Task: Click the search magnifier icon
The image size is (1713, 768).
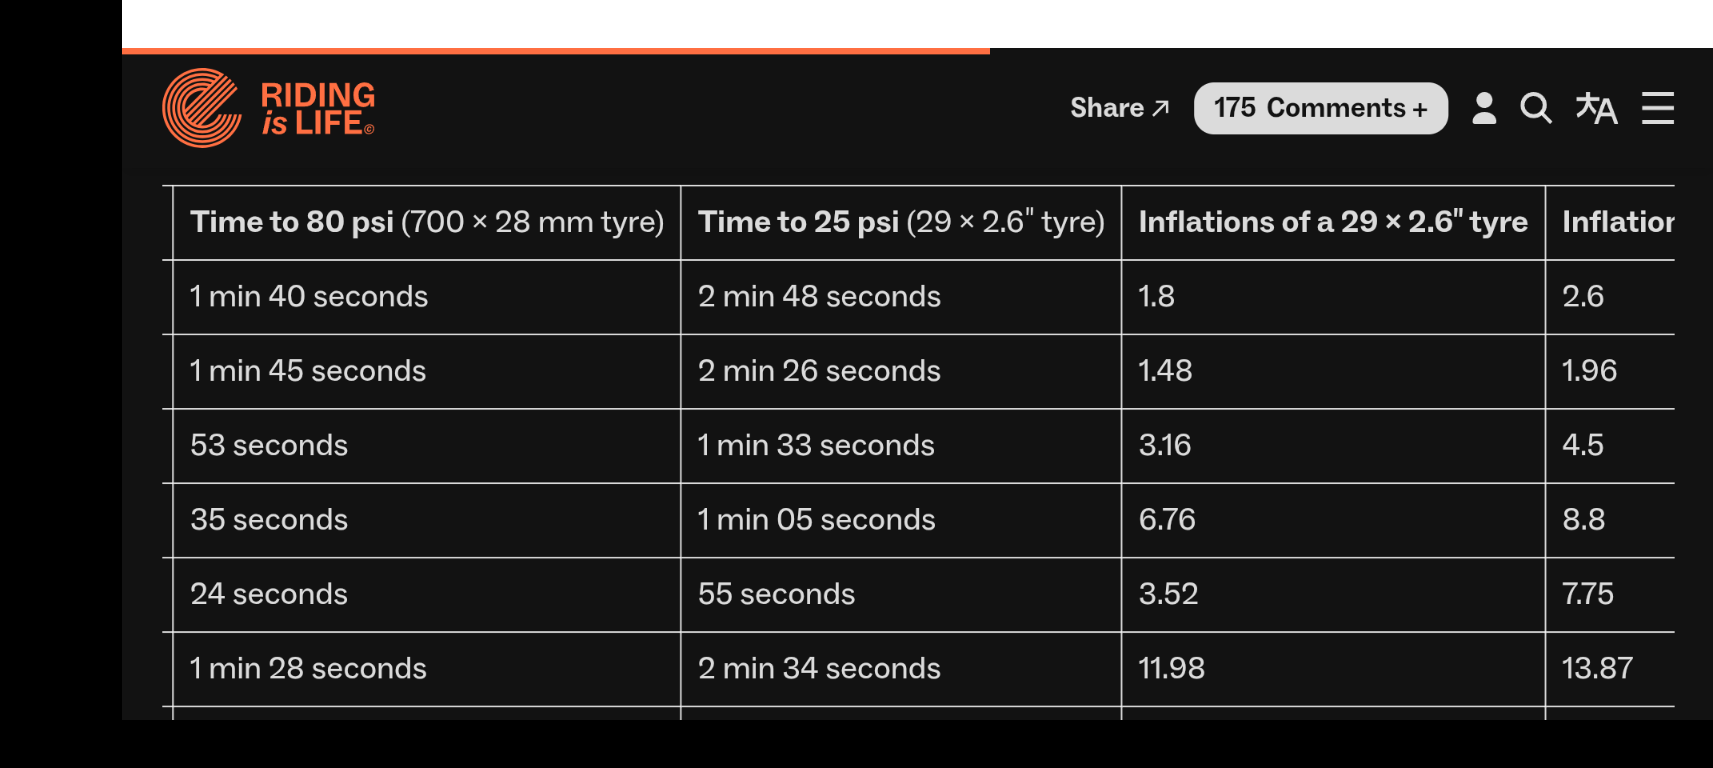Action: [1536, 108]
